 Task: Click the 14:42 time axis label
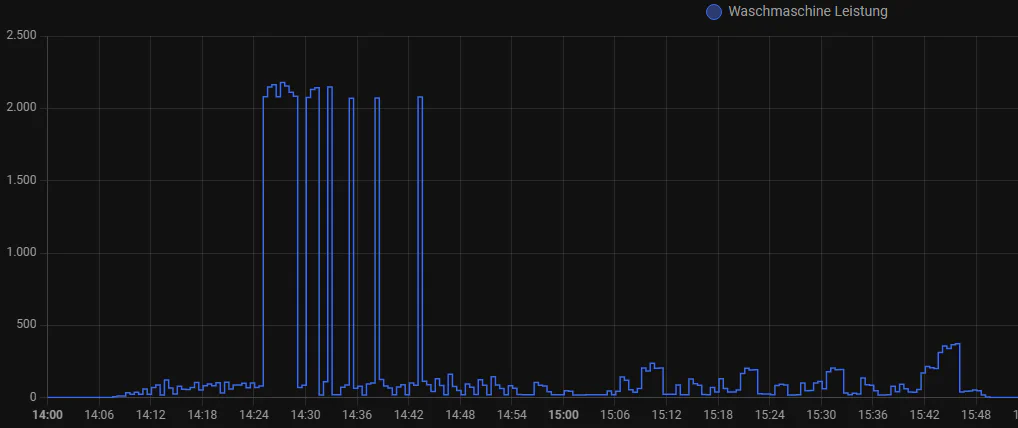tap(409, 414)
